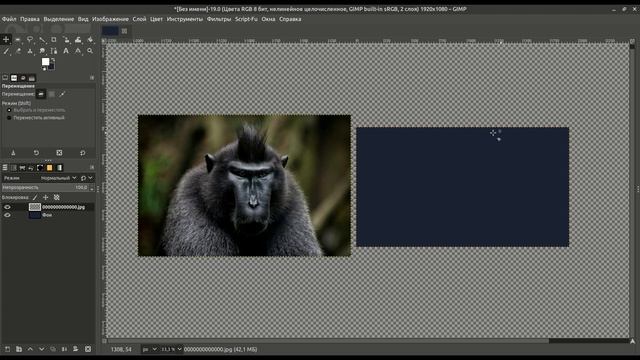The width and height of the screenshot is (640, 360).
Task: Restore tool preset icon in tool options
Action: tap(36, 153)
